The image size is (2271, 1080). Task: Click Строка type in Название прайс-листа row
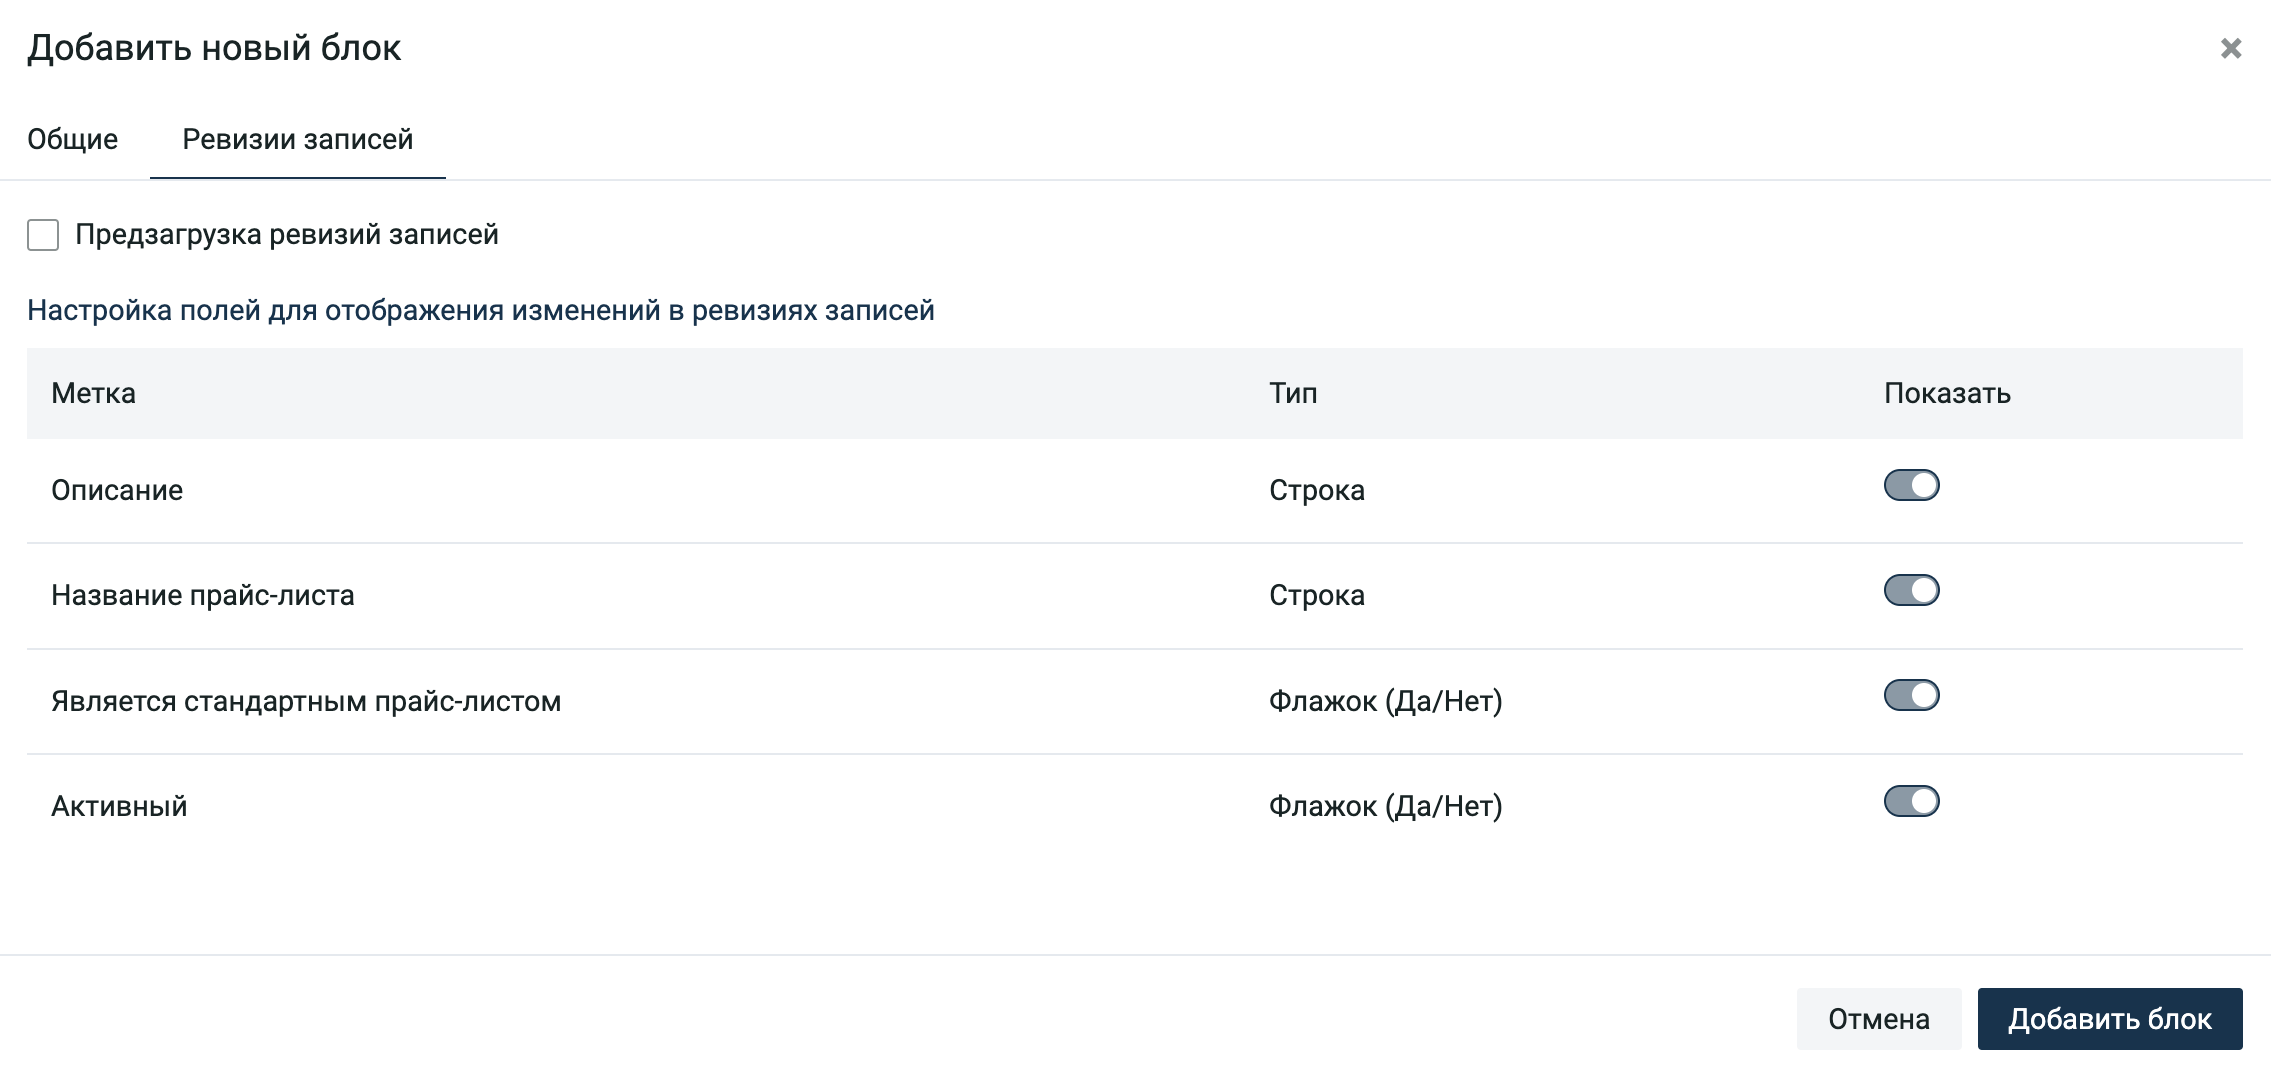coord(1317,595)
